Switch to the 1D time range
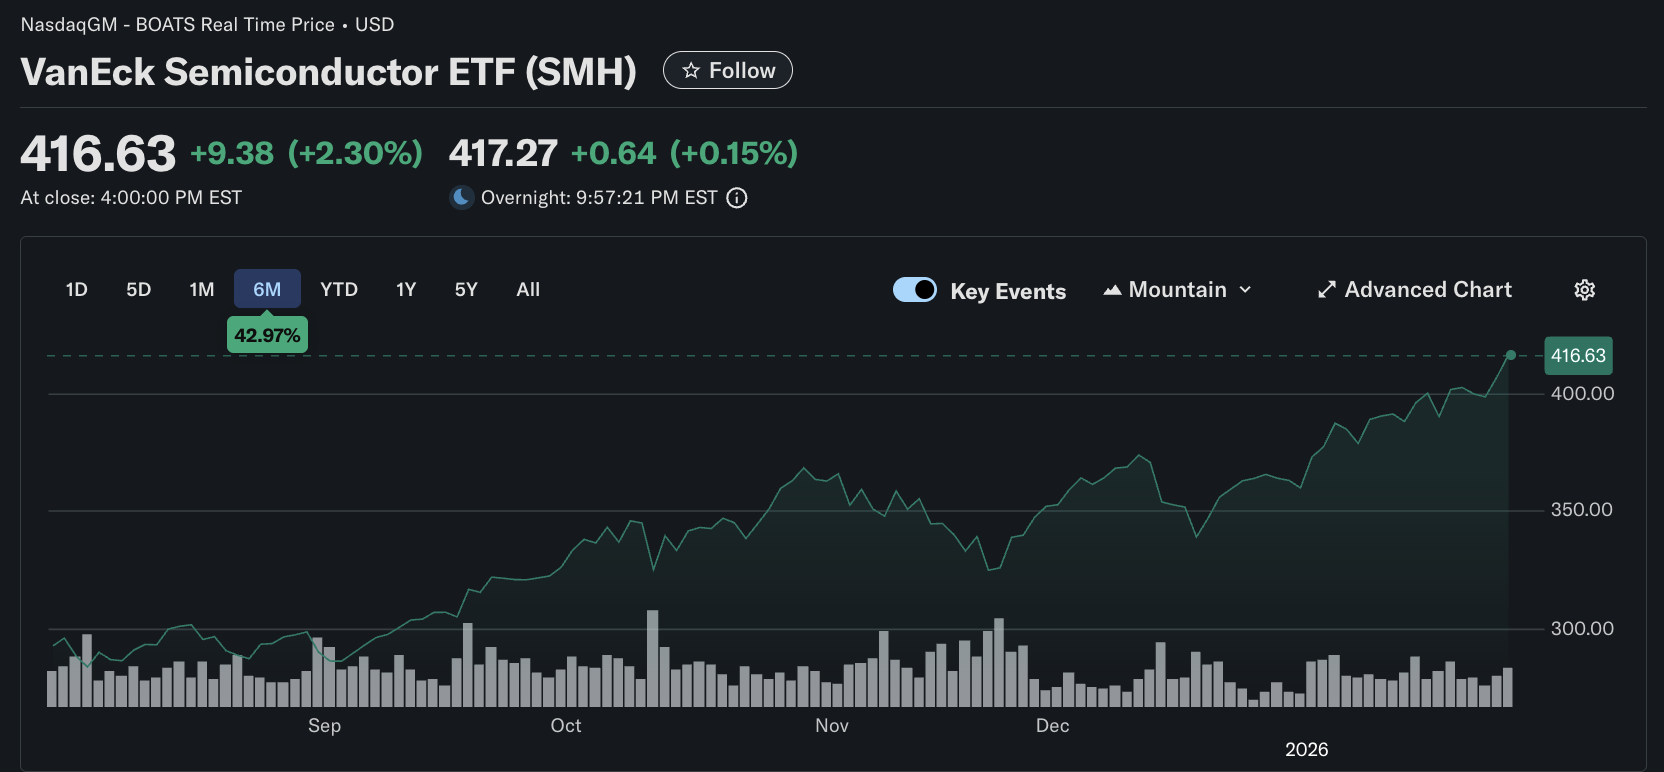The image size is (1664, 772). 75,289
